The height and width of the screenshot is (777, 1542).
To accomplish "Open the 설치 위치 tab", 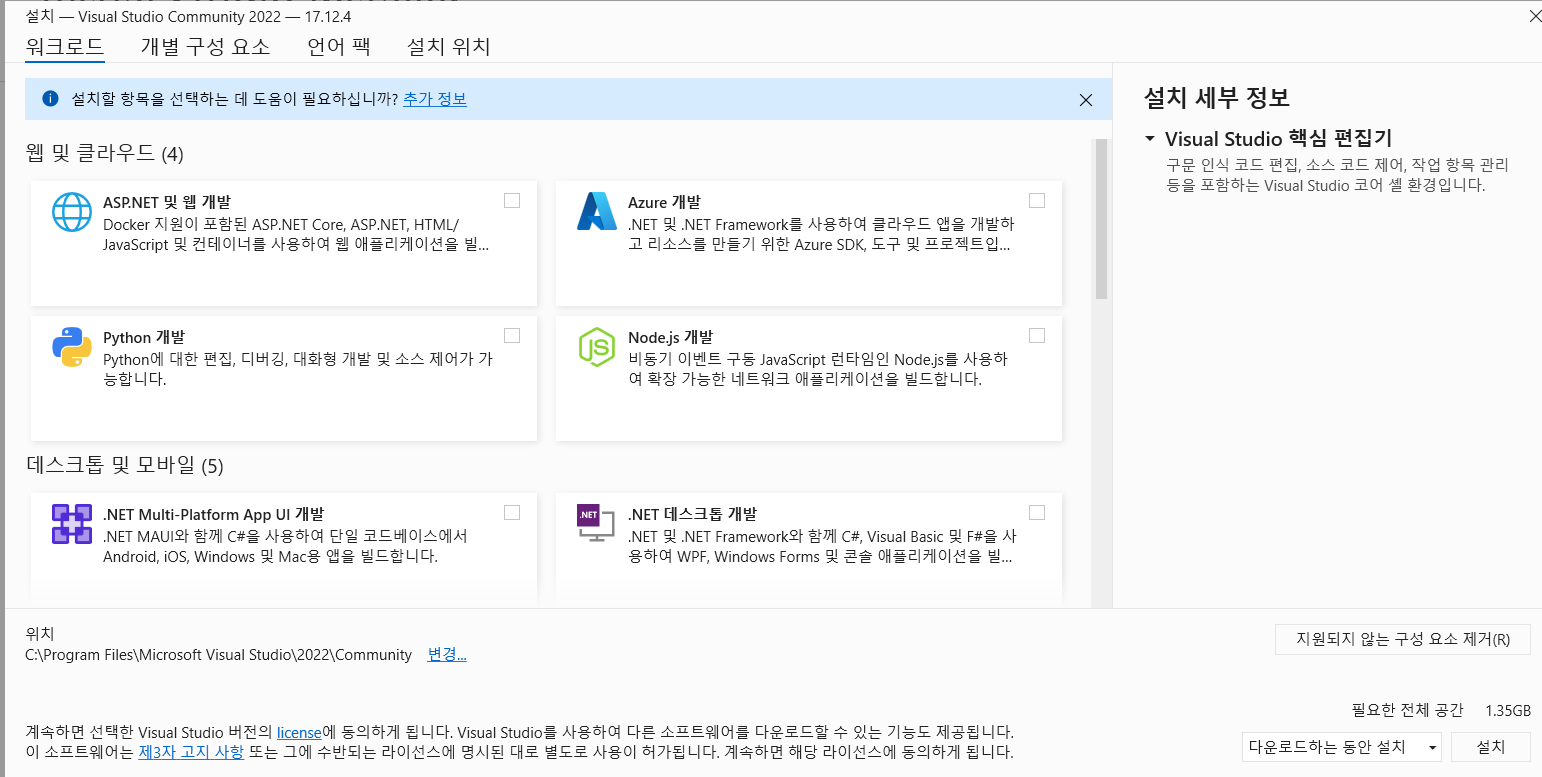I will [x=449, y=47].
